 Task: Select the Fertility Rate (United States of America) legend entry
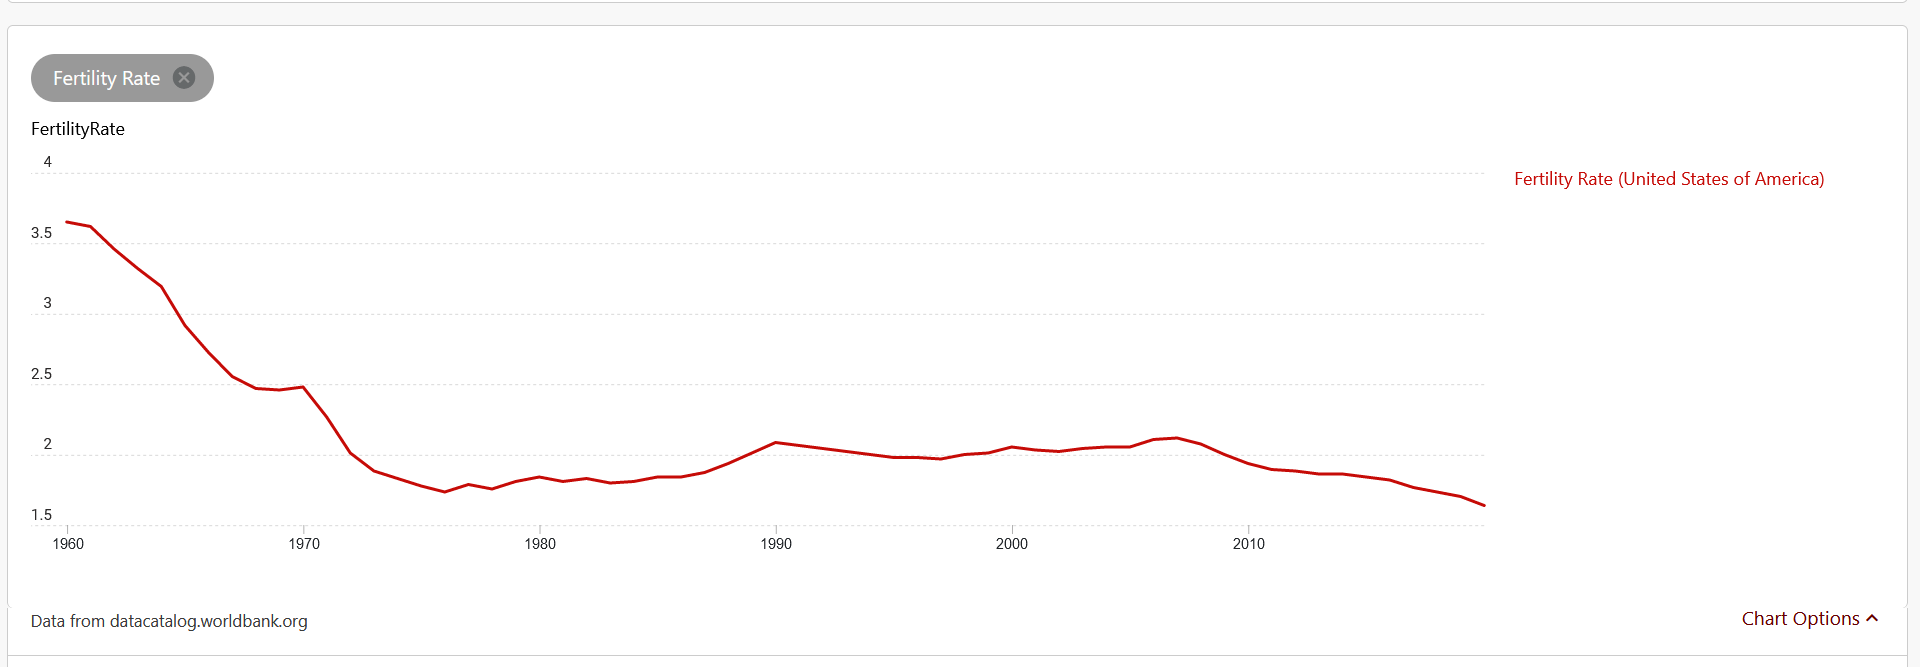point(1668,179)
